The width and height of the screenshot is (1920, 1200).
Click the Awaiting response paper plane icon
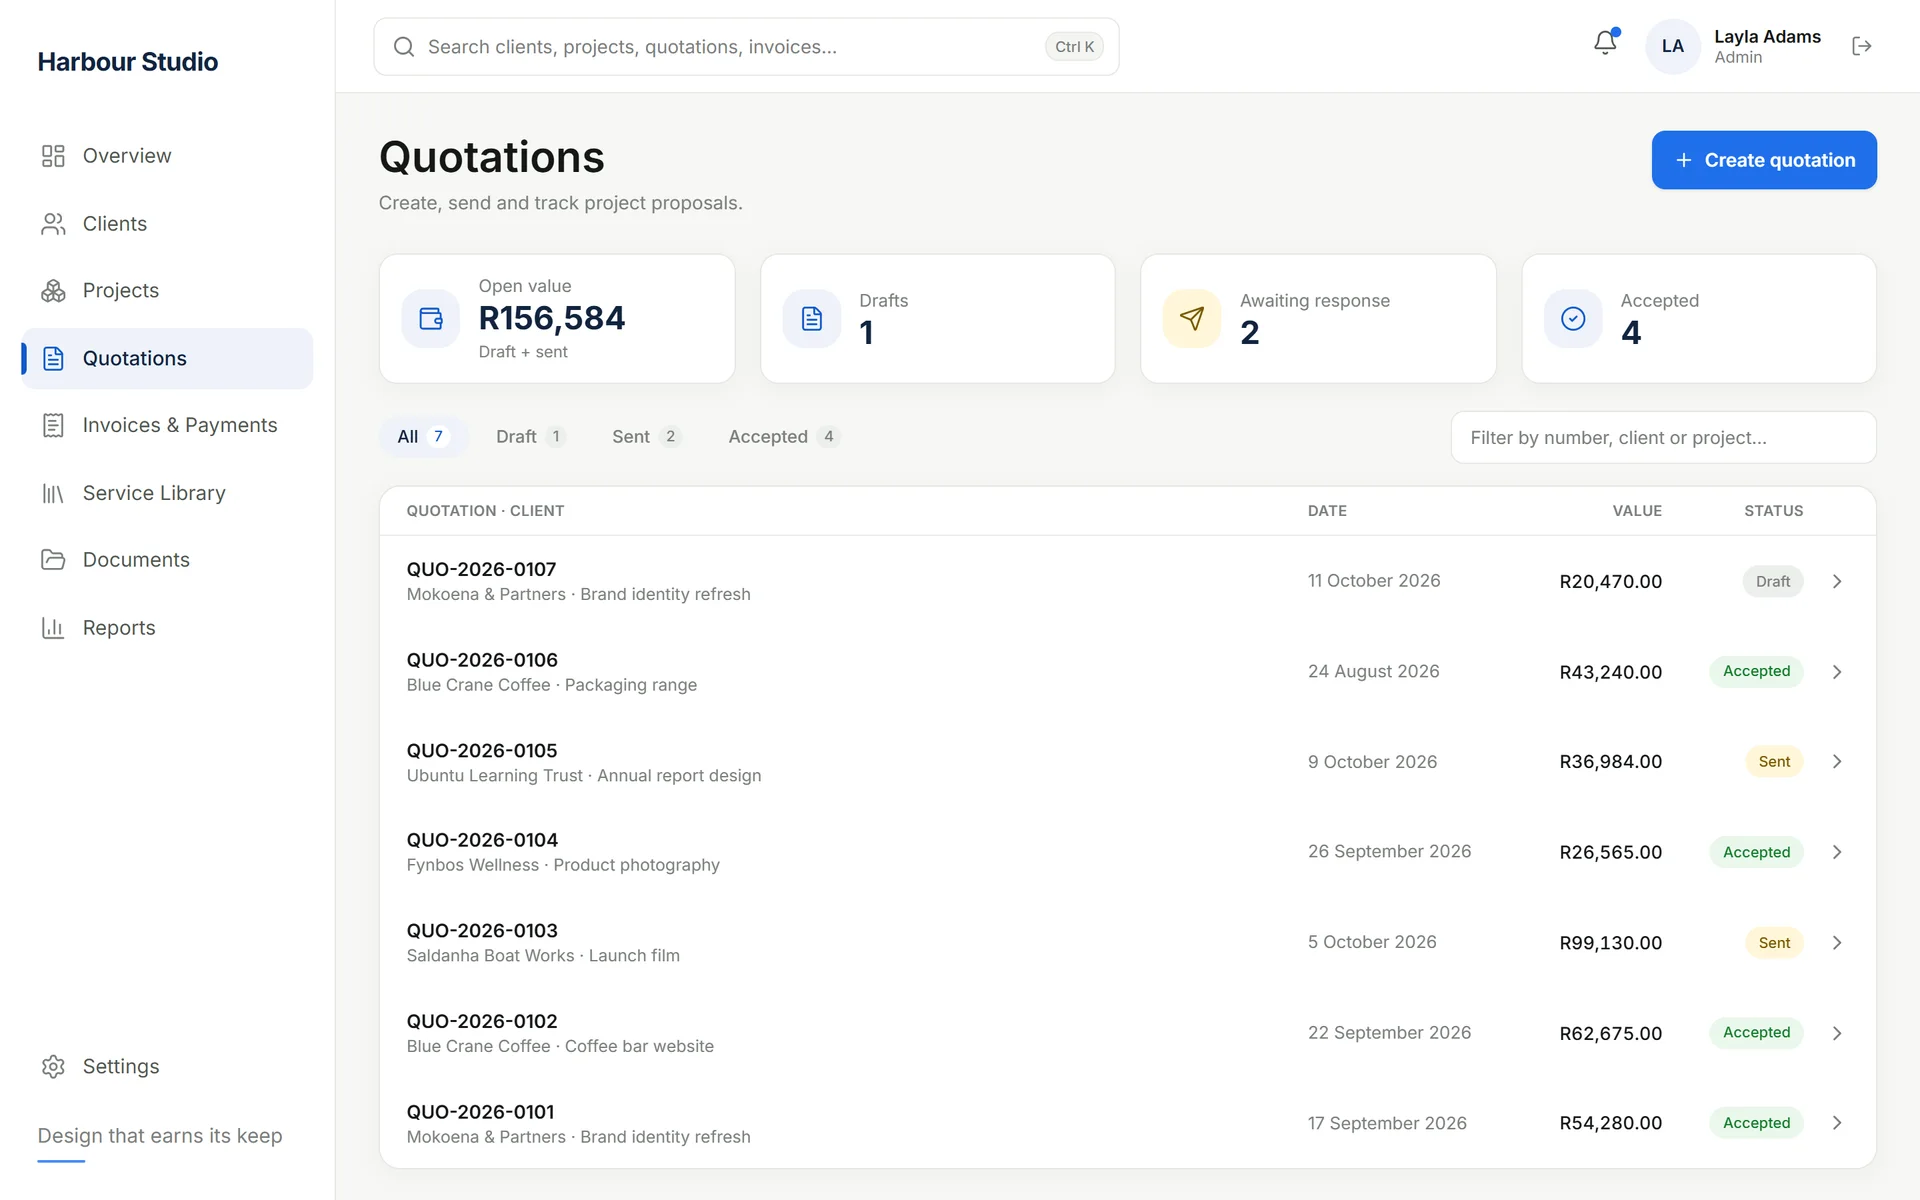1192,319
